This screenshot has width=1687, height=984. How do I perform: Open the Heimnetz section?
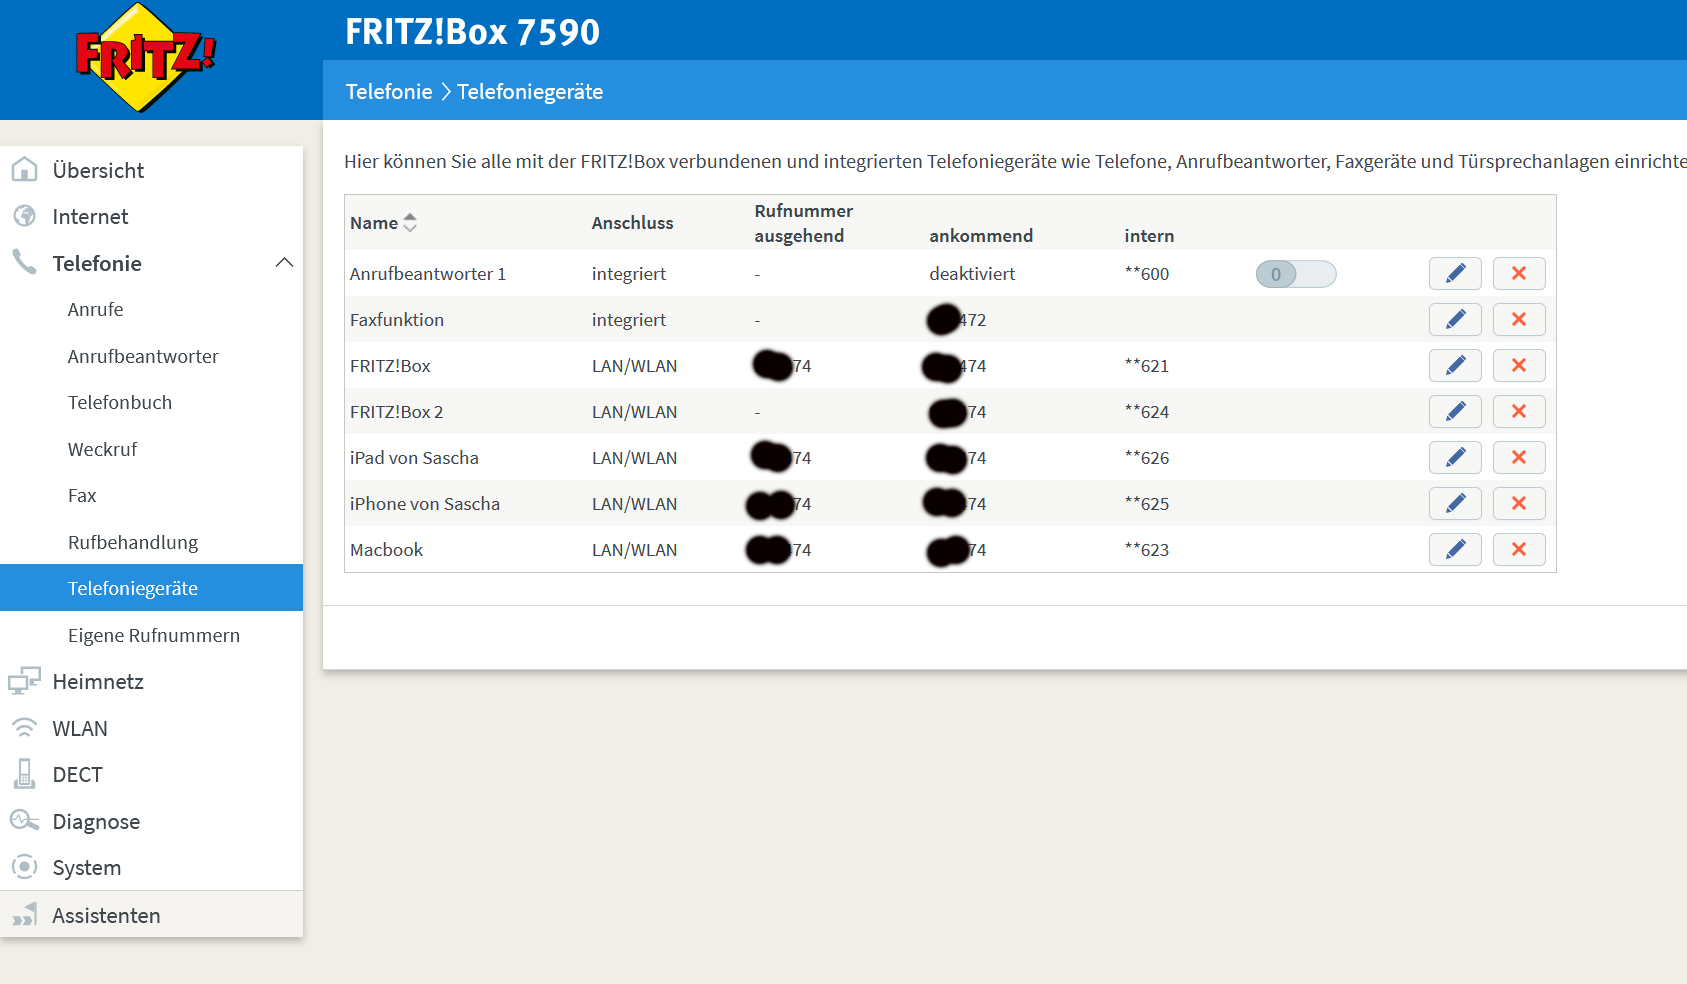(x=98, y=682)
